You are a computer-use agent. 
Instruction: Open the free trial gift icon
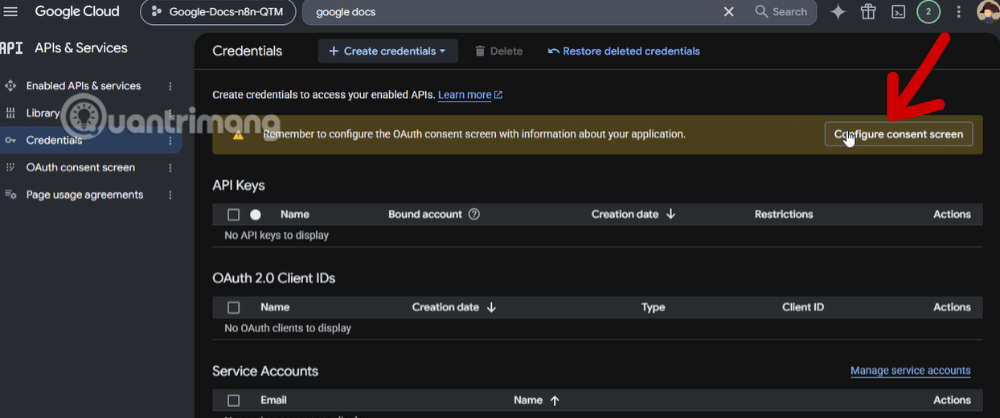(868, 11)
